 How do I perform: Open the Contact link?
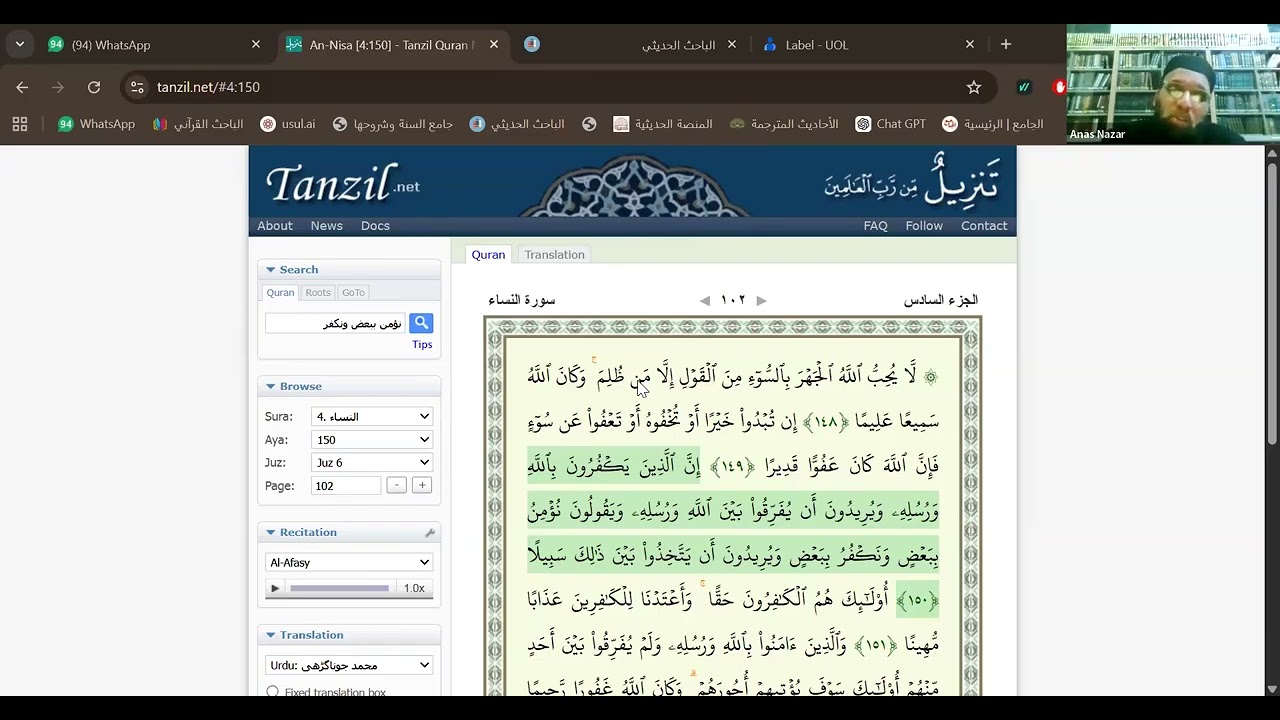984,226
